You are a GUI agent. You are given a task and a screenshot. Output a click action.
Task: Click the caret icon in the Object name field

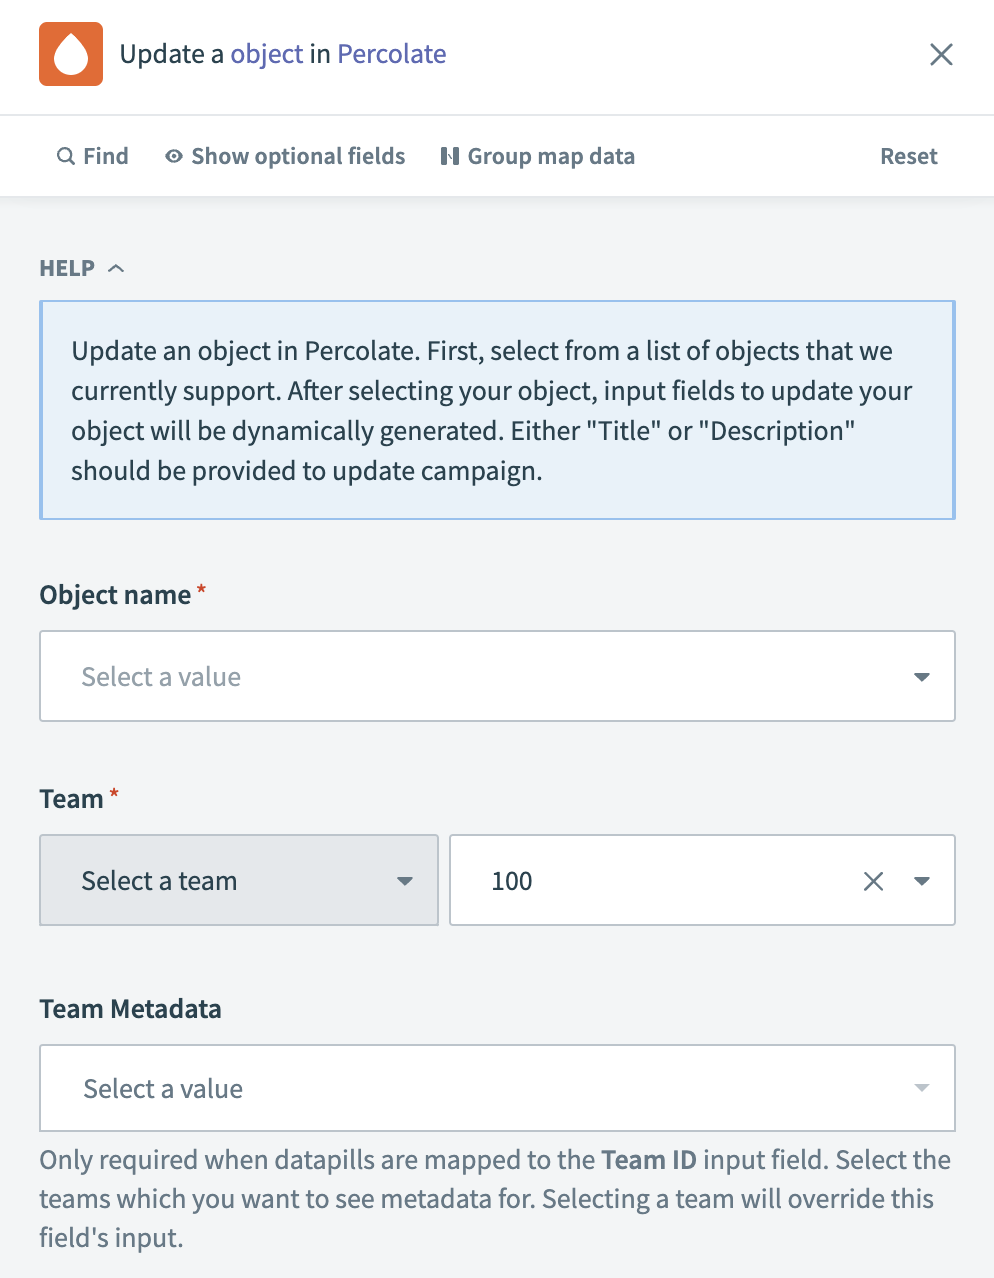(920, 677)
